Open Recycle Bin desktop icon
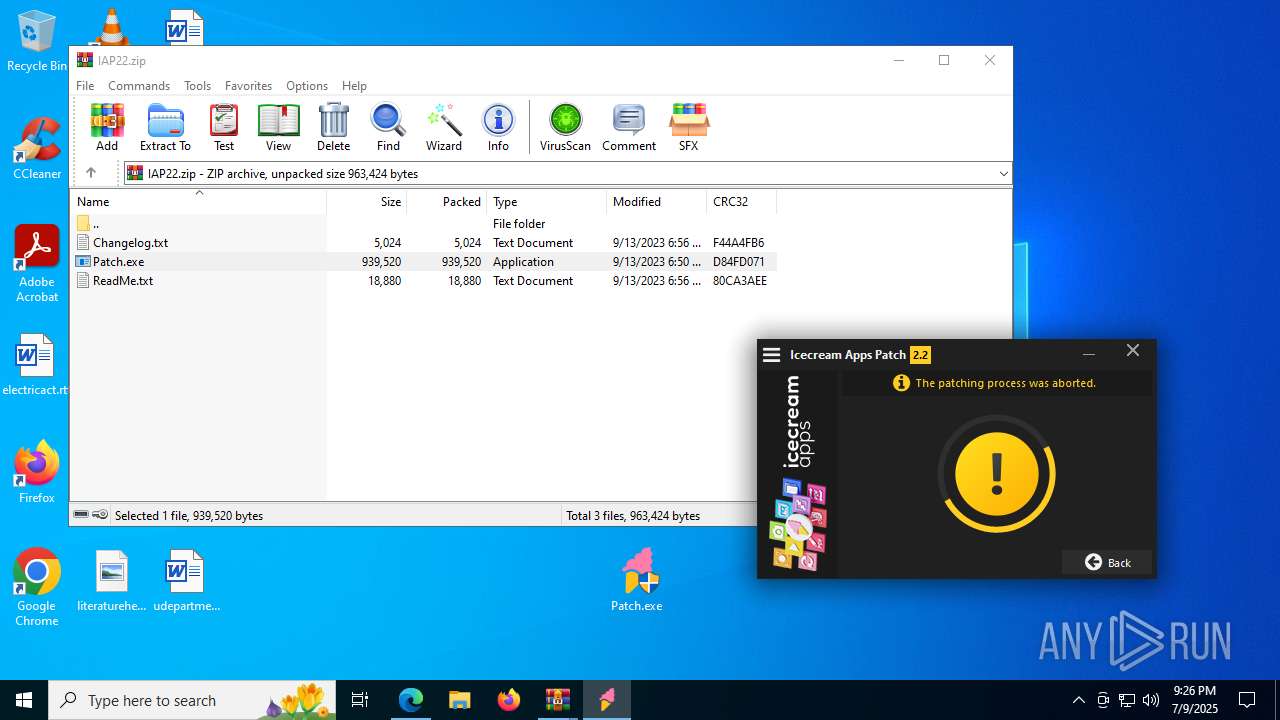Image resolution: width=1280 pixels, height=720 pixels. (37, 42)
